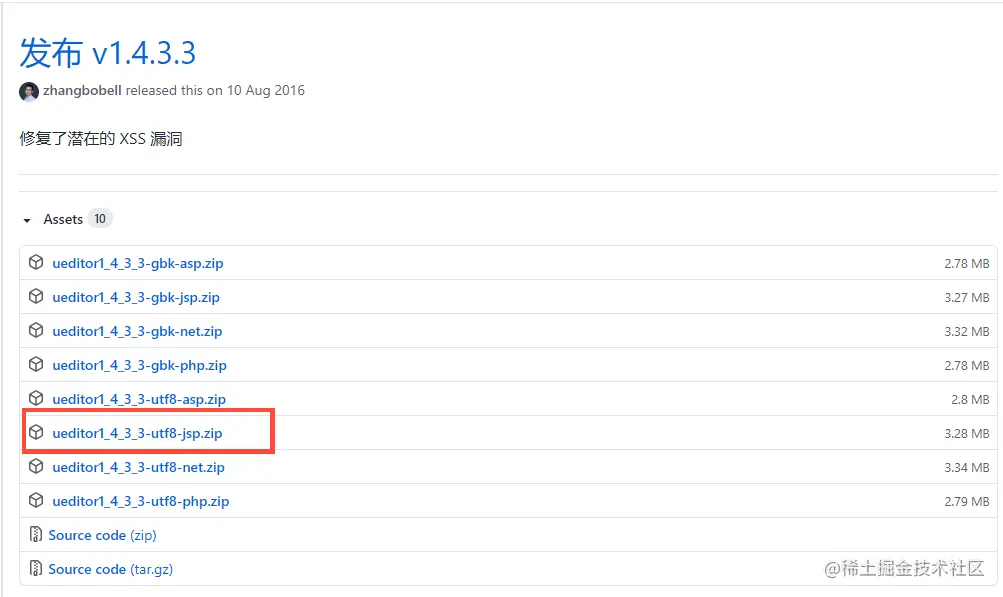1003x597 pixels.
Task: Click the 3.34 MB file size
Action: 967,467
